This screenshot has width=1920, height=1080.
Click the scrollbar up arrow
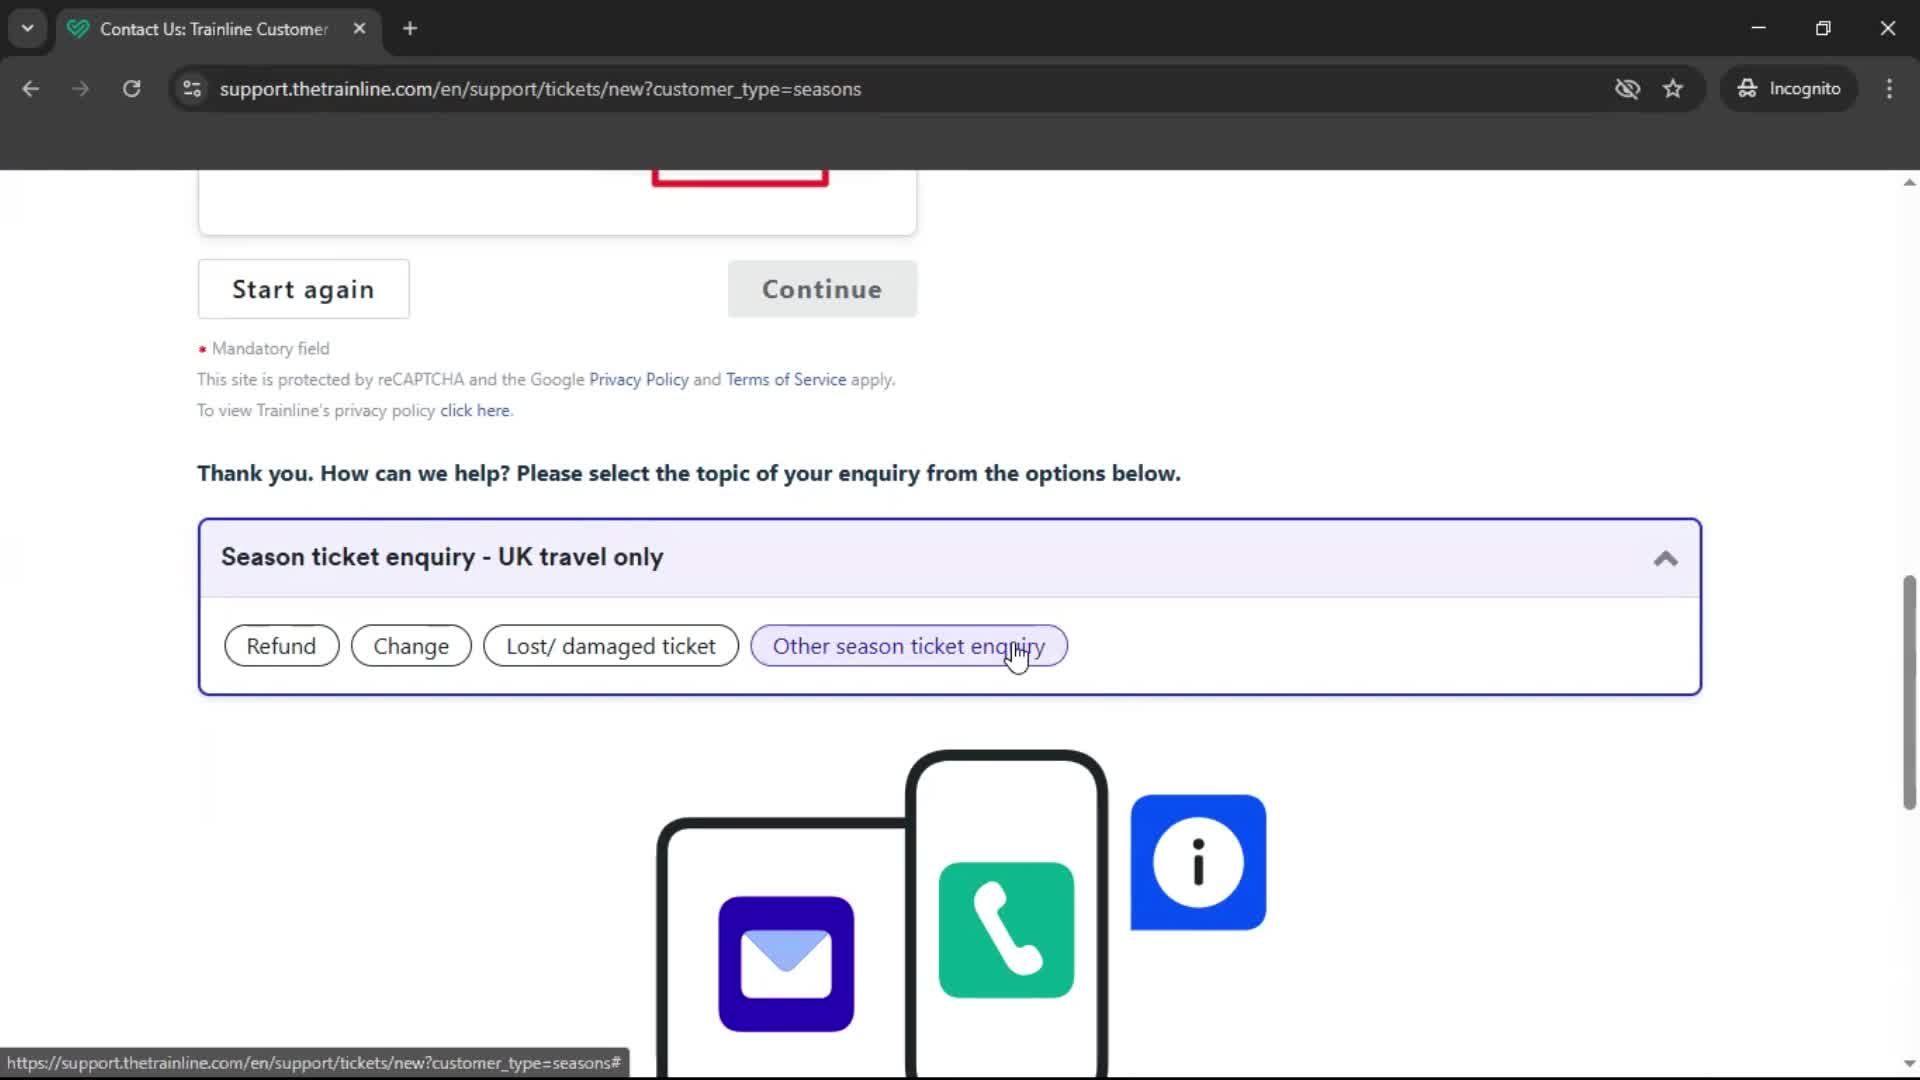coord(1908,181)
